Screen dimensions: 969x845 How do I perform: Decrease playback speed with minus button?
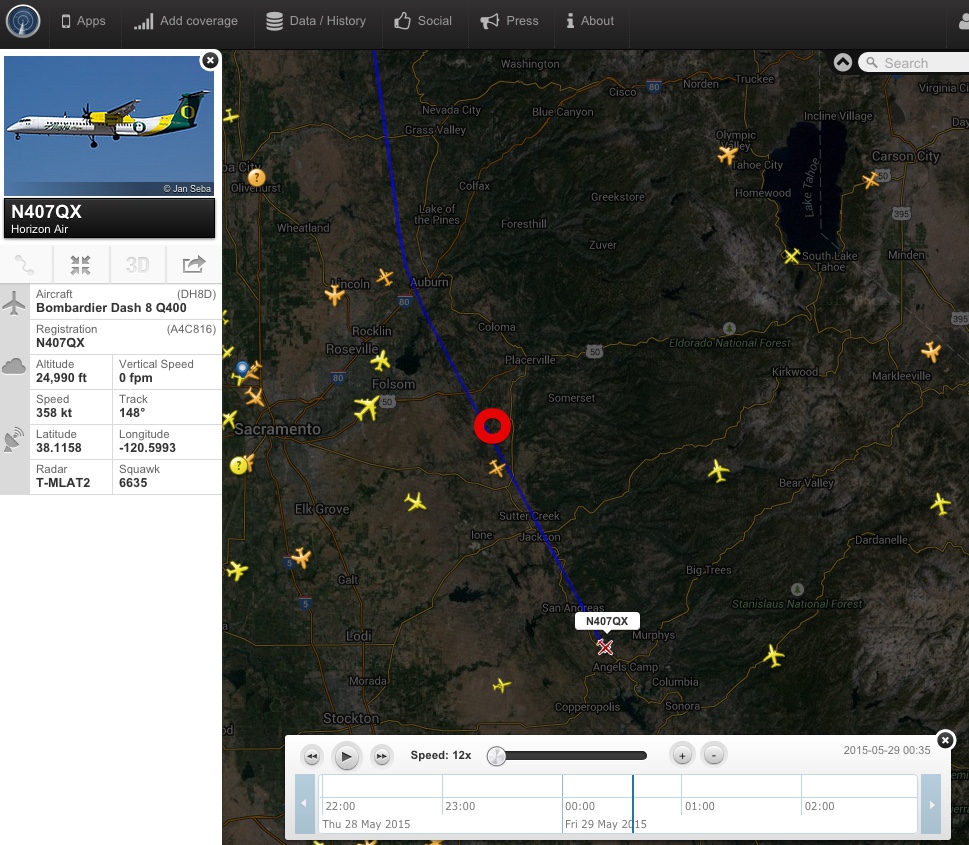(x=714, y=755)
